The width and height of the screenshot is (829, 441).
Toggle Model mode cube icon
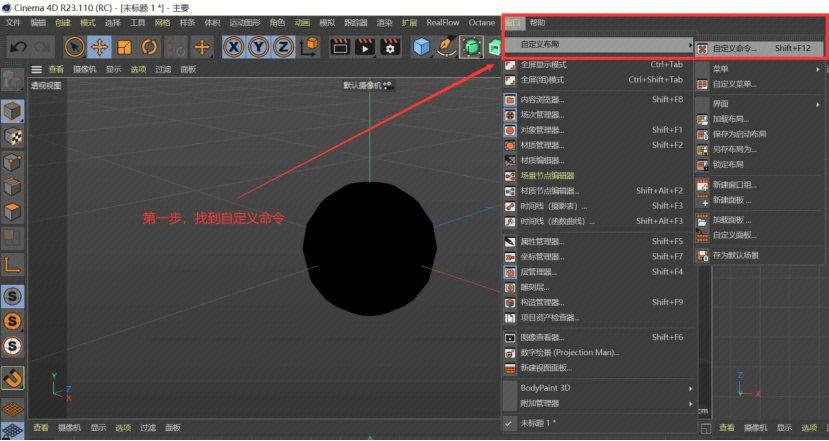tap(12, 112)
